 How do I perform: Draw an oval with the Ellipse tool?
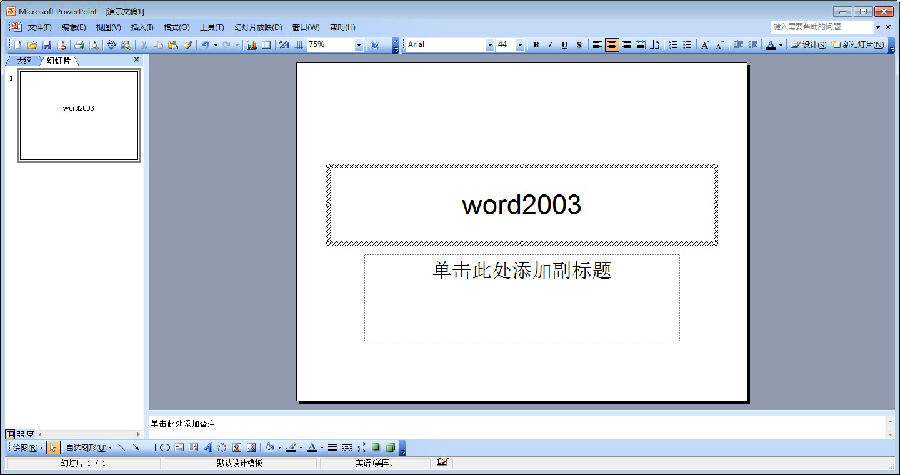(165, 447)
